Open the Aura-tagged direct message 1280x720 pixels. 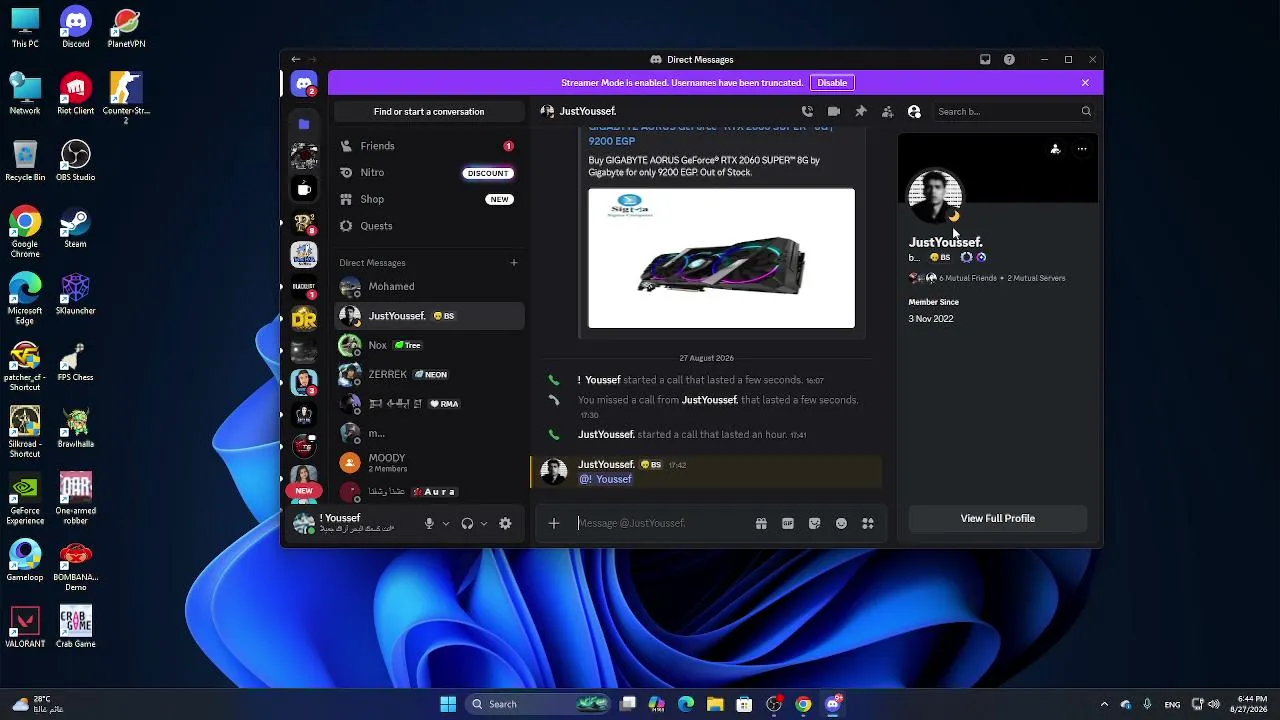[x=428, y=492]
